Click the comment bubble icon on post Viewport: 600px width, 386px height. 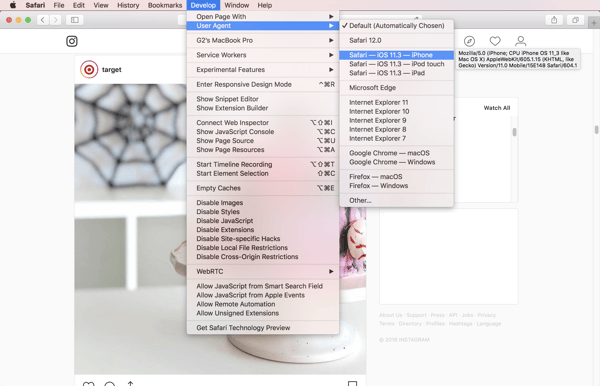pos(109,384)
